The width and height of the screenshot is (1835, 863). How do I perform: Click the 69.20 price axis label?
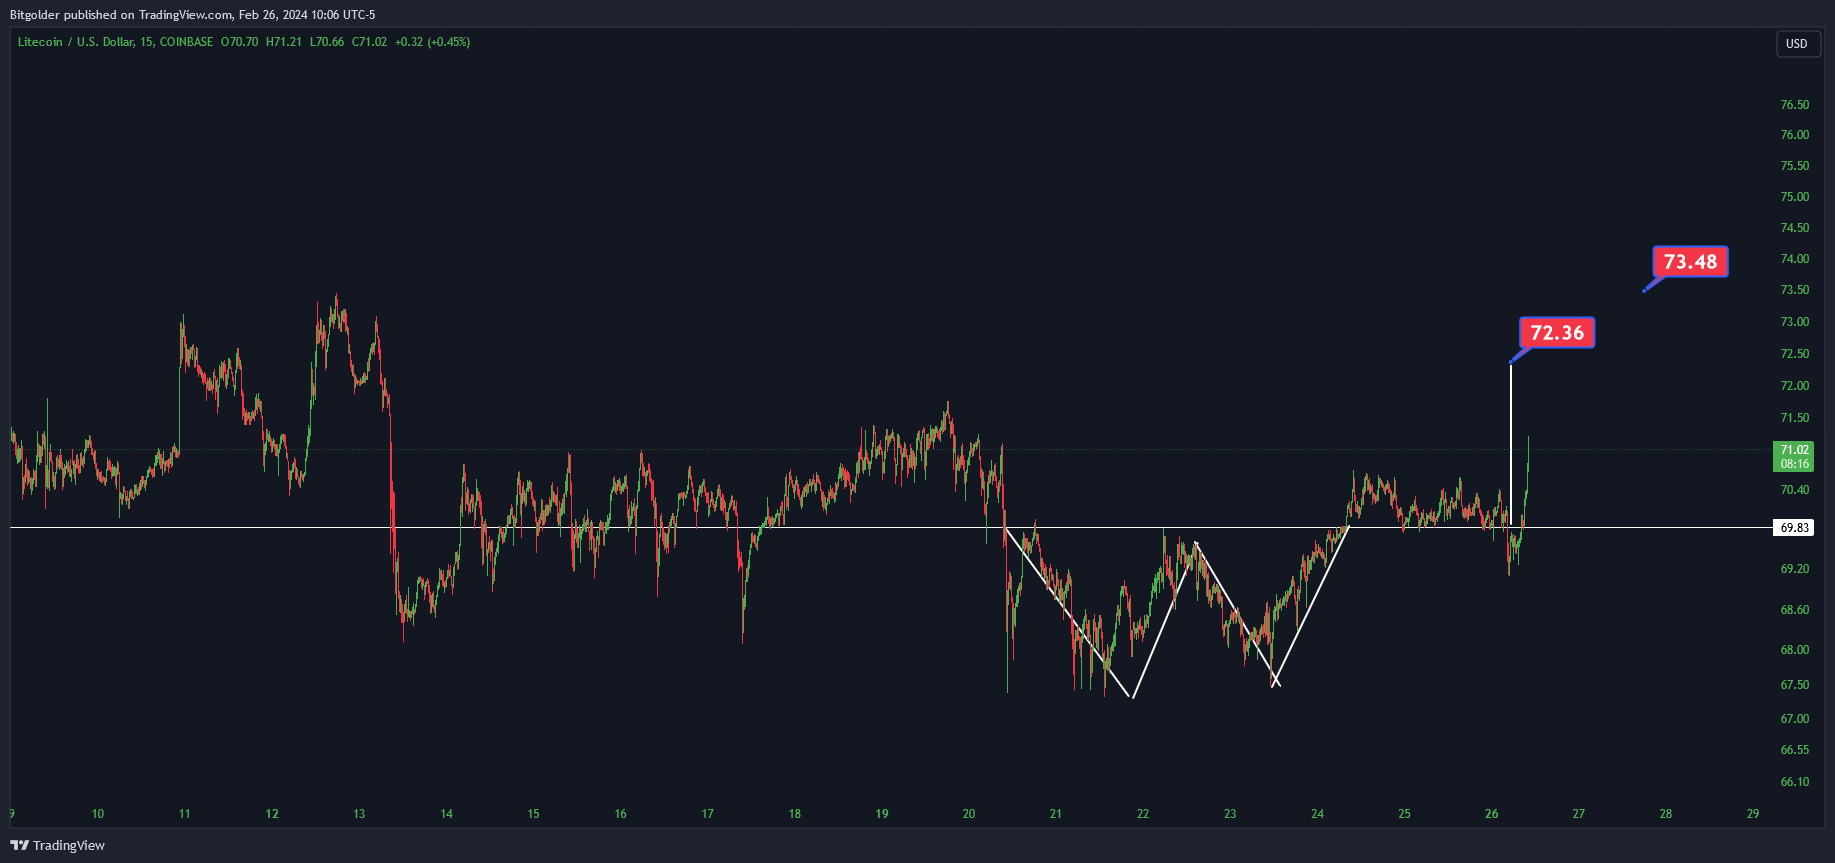coord(1795,569)
